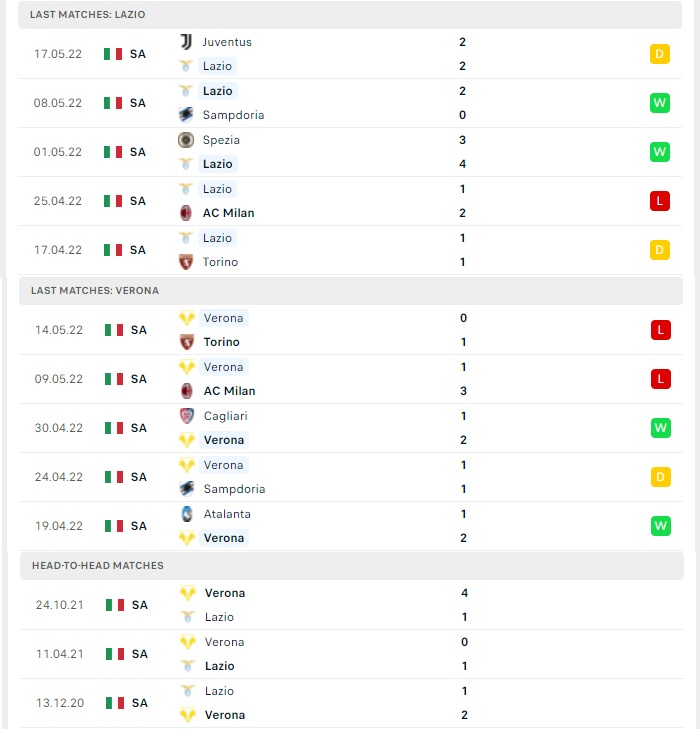Open the 13.12.20 Lazio vs Verona match
The height and width of the screenshot is (730, 700).
tap(352, 703)
